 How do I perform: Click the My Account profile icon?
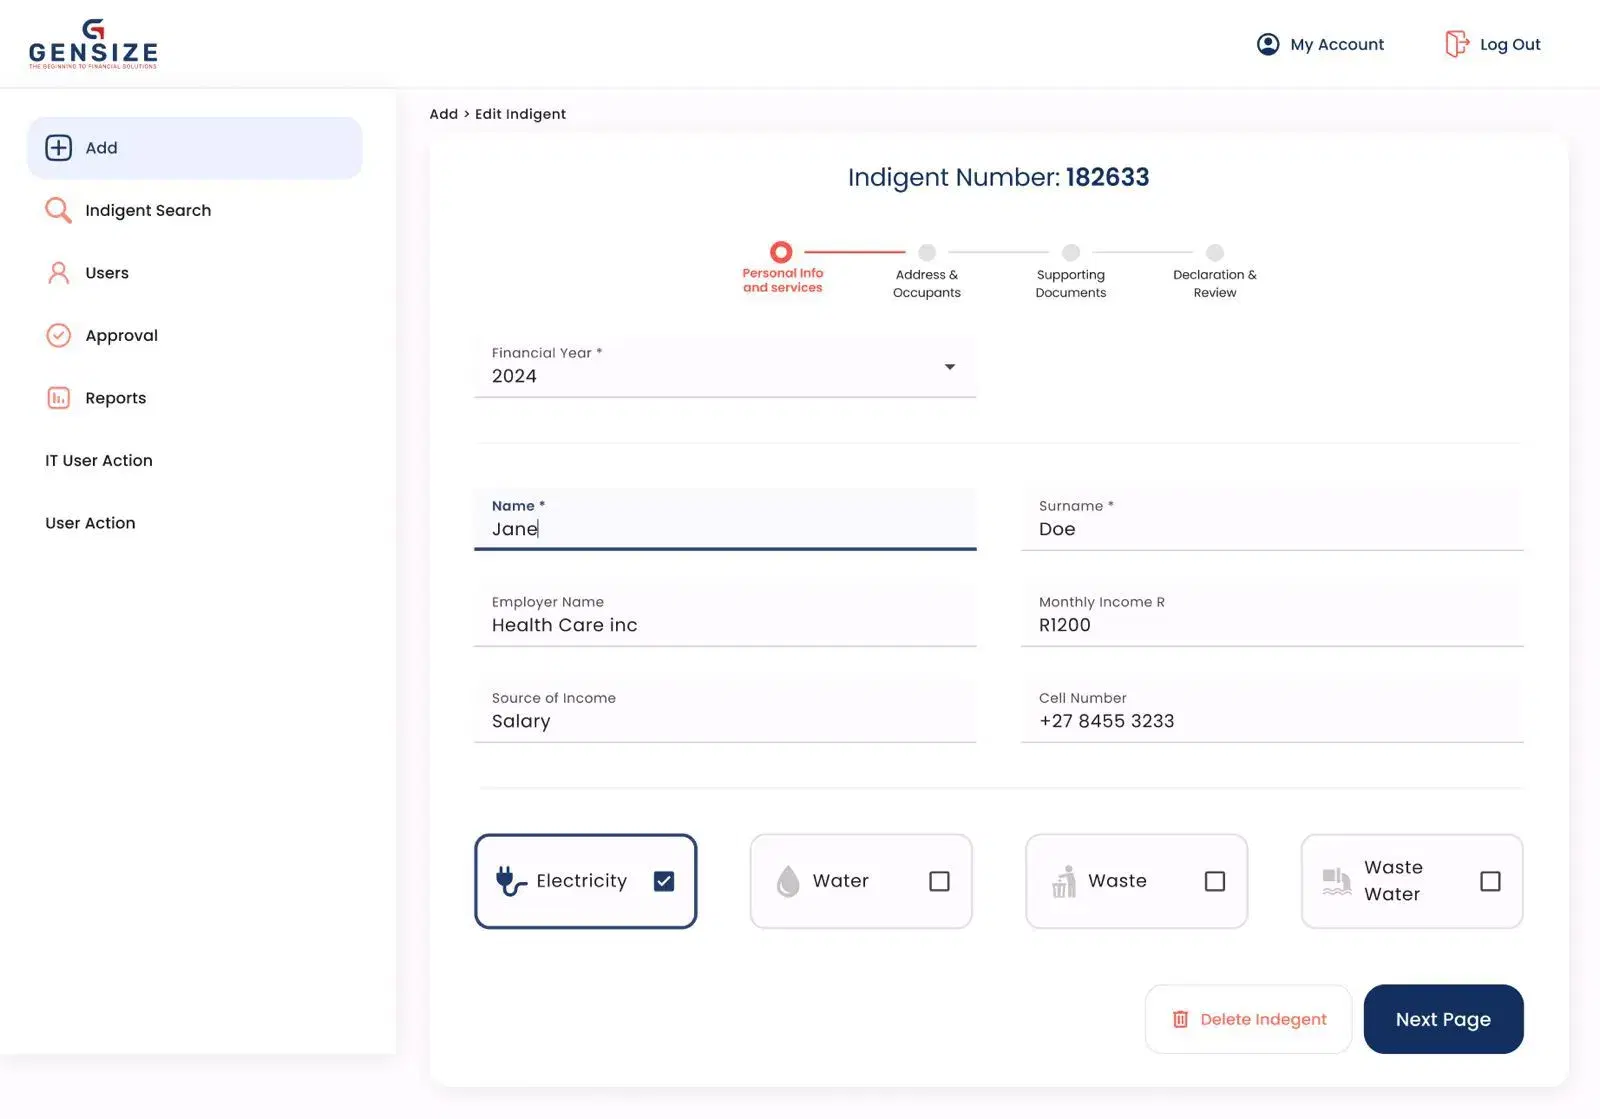point(1266,44)
